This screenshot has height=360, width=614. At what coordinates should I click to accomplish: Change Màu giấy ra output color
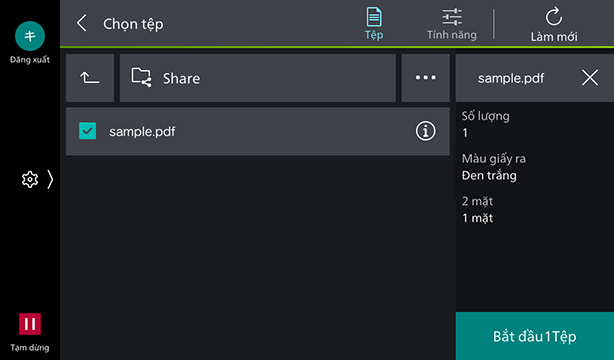535,167
